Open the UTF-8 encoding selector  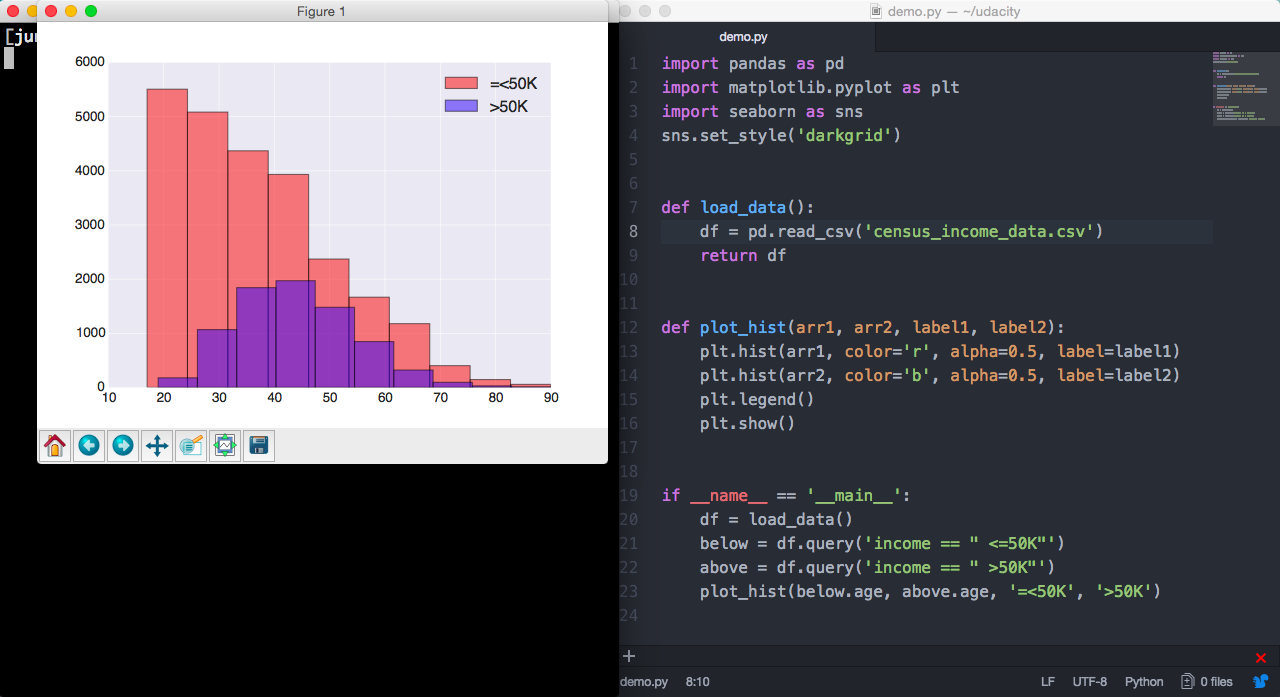[x=1090, y=682]
